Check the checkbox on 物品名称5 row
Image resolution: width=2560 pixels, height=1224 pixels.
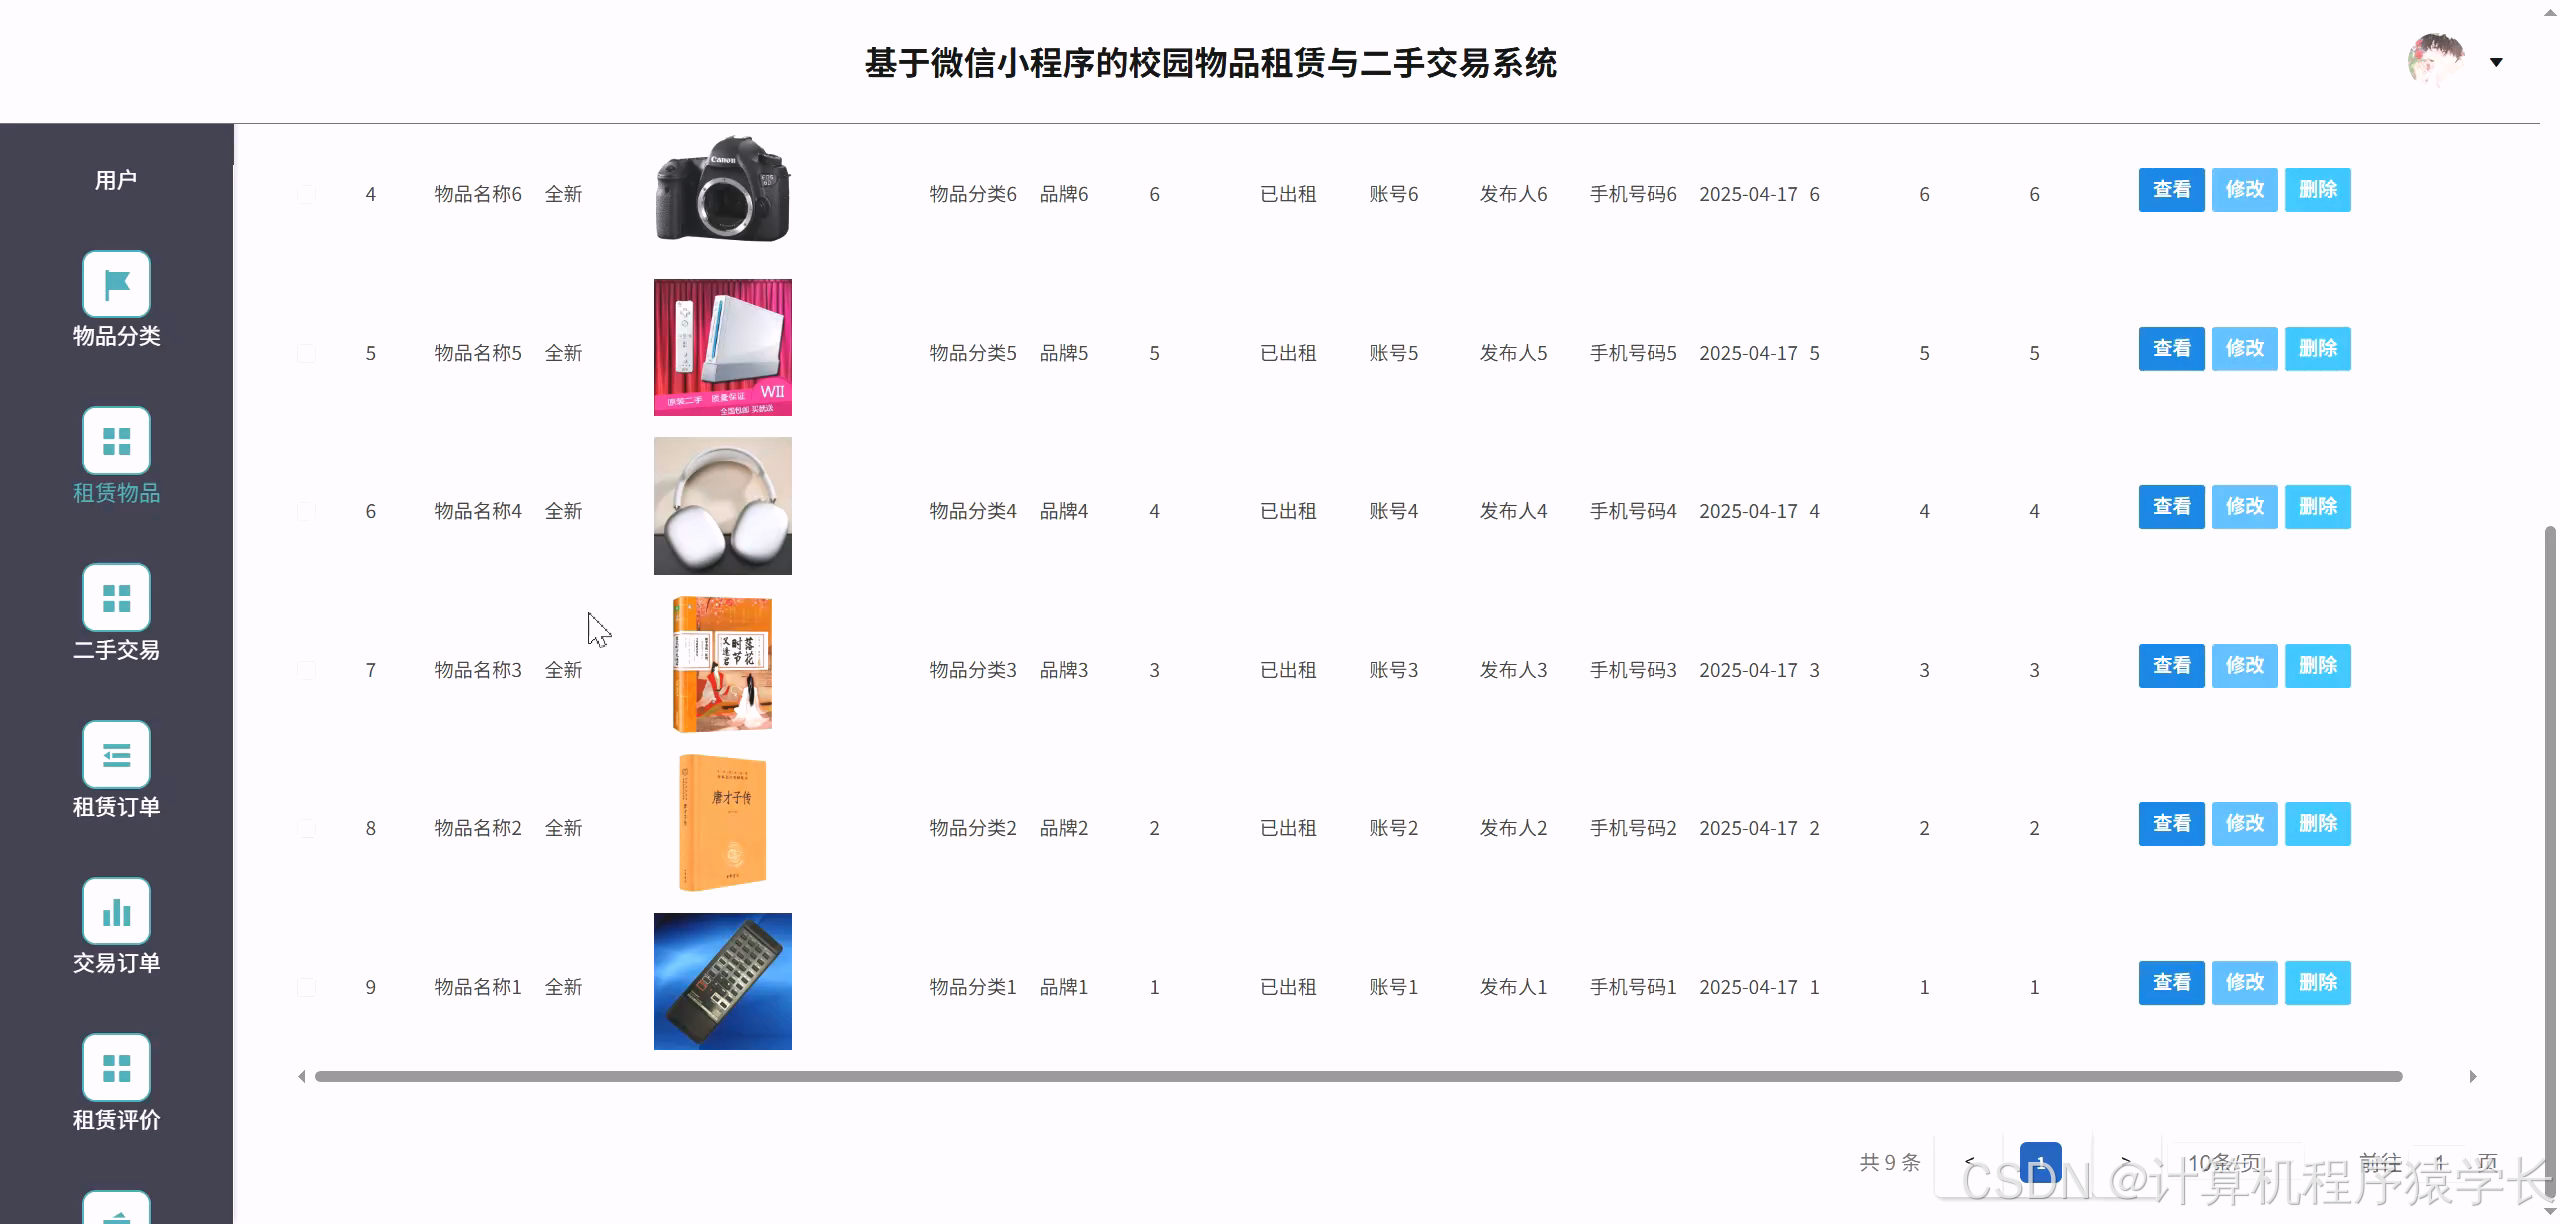pos(307,352)
